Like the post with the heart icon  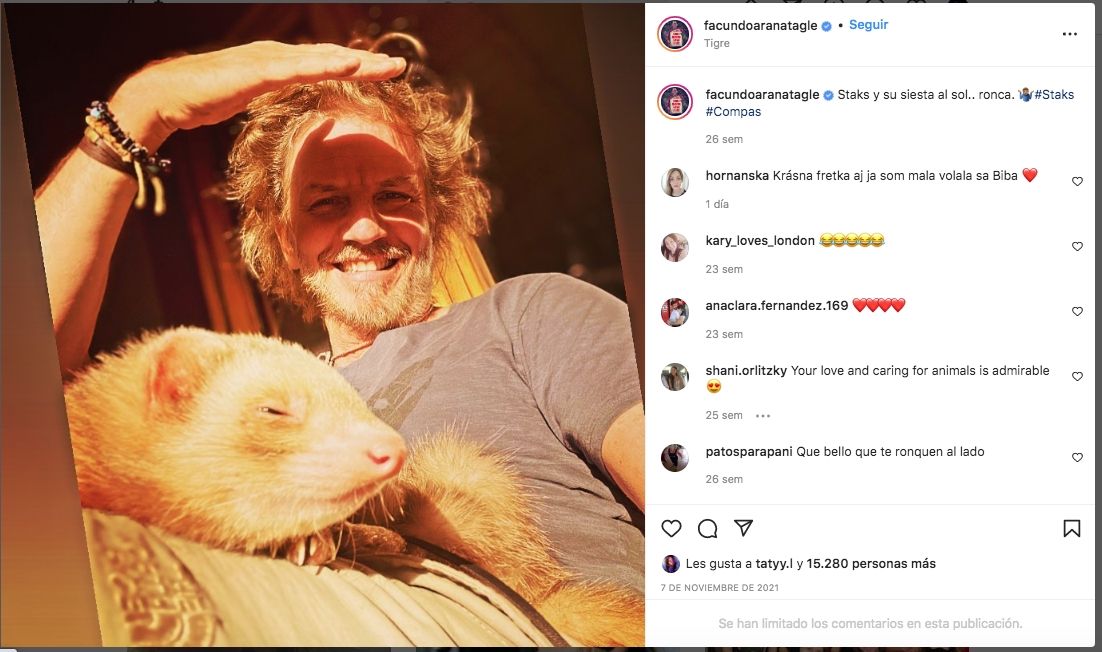click(x=672, y=528)
